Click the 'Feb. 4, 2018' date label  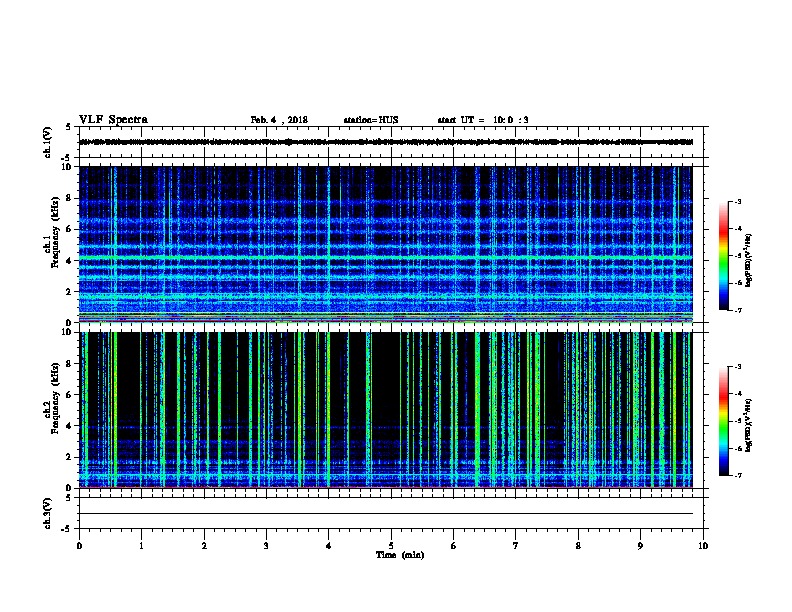click(x=279, y=120)
